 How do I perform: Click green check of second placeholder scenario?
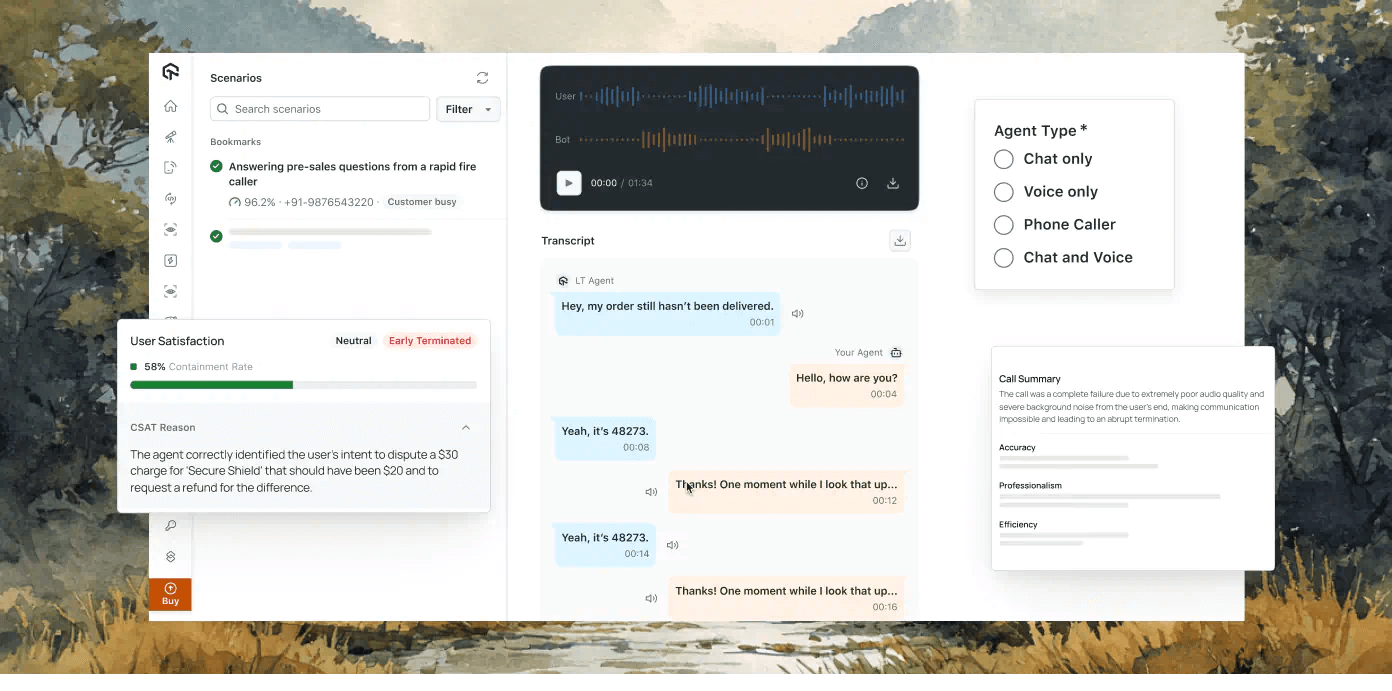point(216,236)
